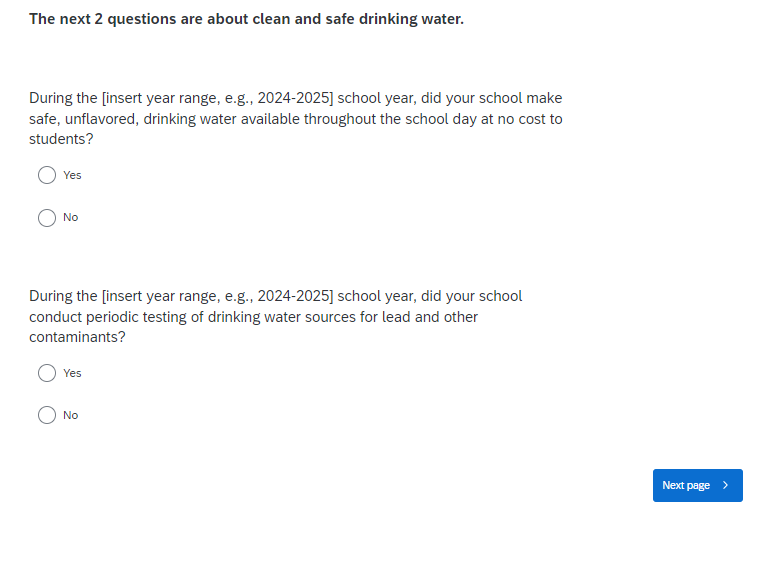Click the "Next page" text on the blue button

pyautogui.click(x=686, y=485)
